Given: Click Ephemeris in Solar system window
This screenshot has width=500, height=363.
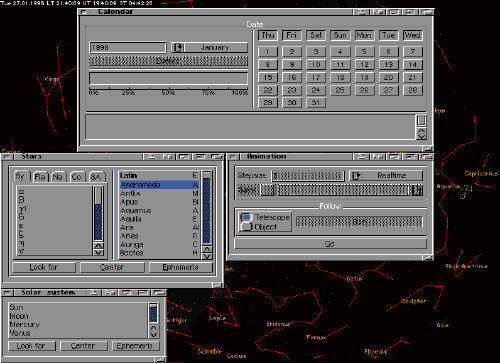Looking at the screenshot, I should (135, 346).
